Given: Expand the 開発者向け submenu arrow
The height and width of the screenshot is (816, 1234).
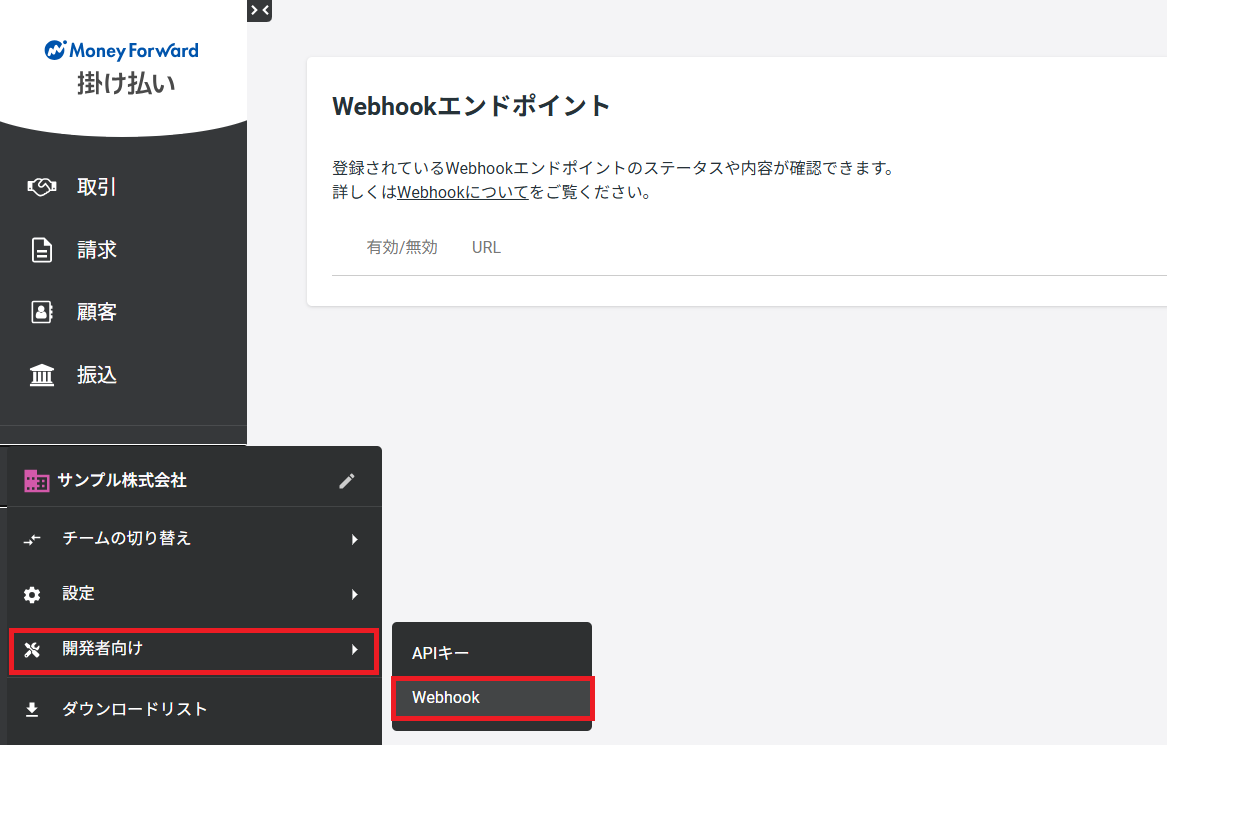Looking at the screenshot, I should (x=354, y=649).
